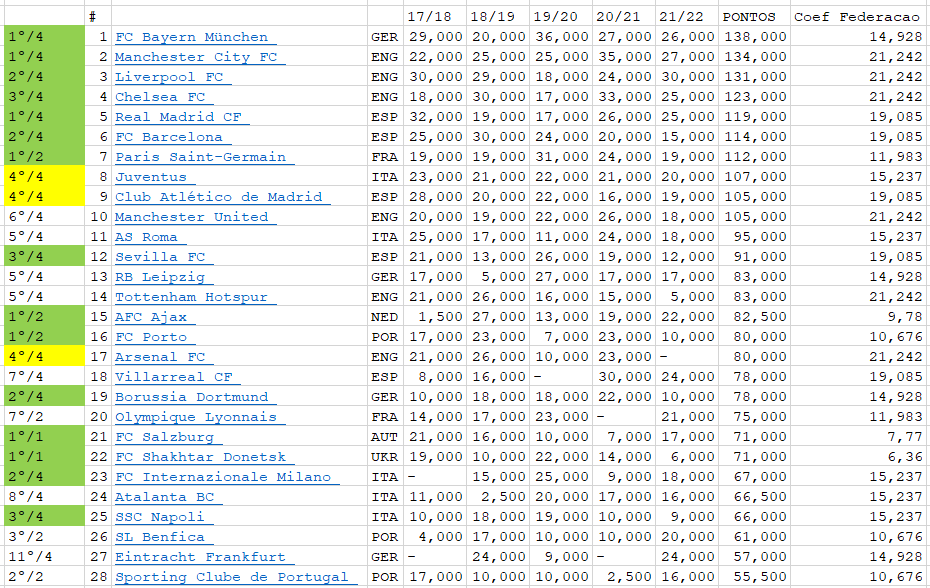Follow the AFC Ajax link
The height and width of the screenshot is (588, 930).
click(x=150, y=317)
